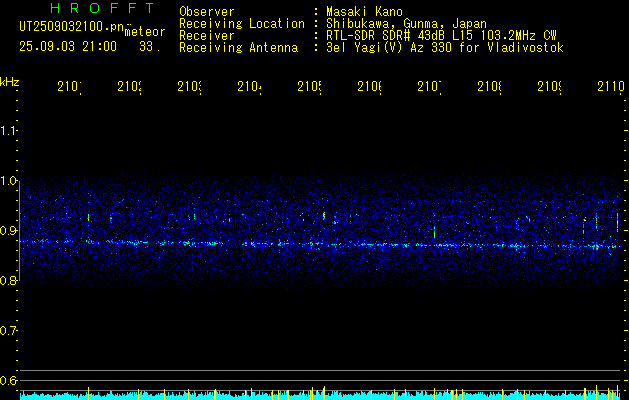
Task: Select the 3el Yagi(V) Az 330 antenna text
Action: tap(445, 48)
